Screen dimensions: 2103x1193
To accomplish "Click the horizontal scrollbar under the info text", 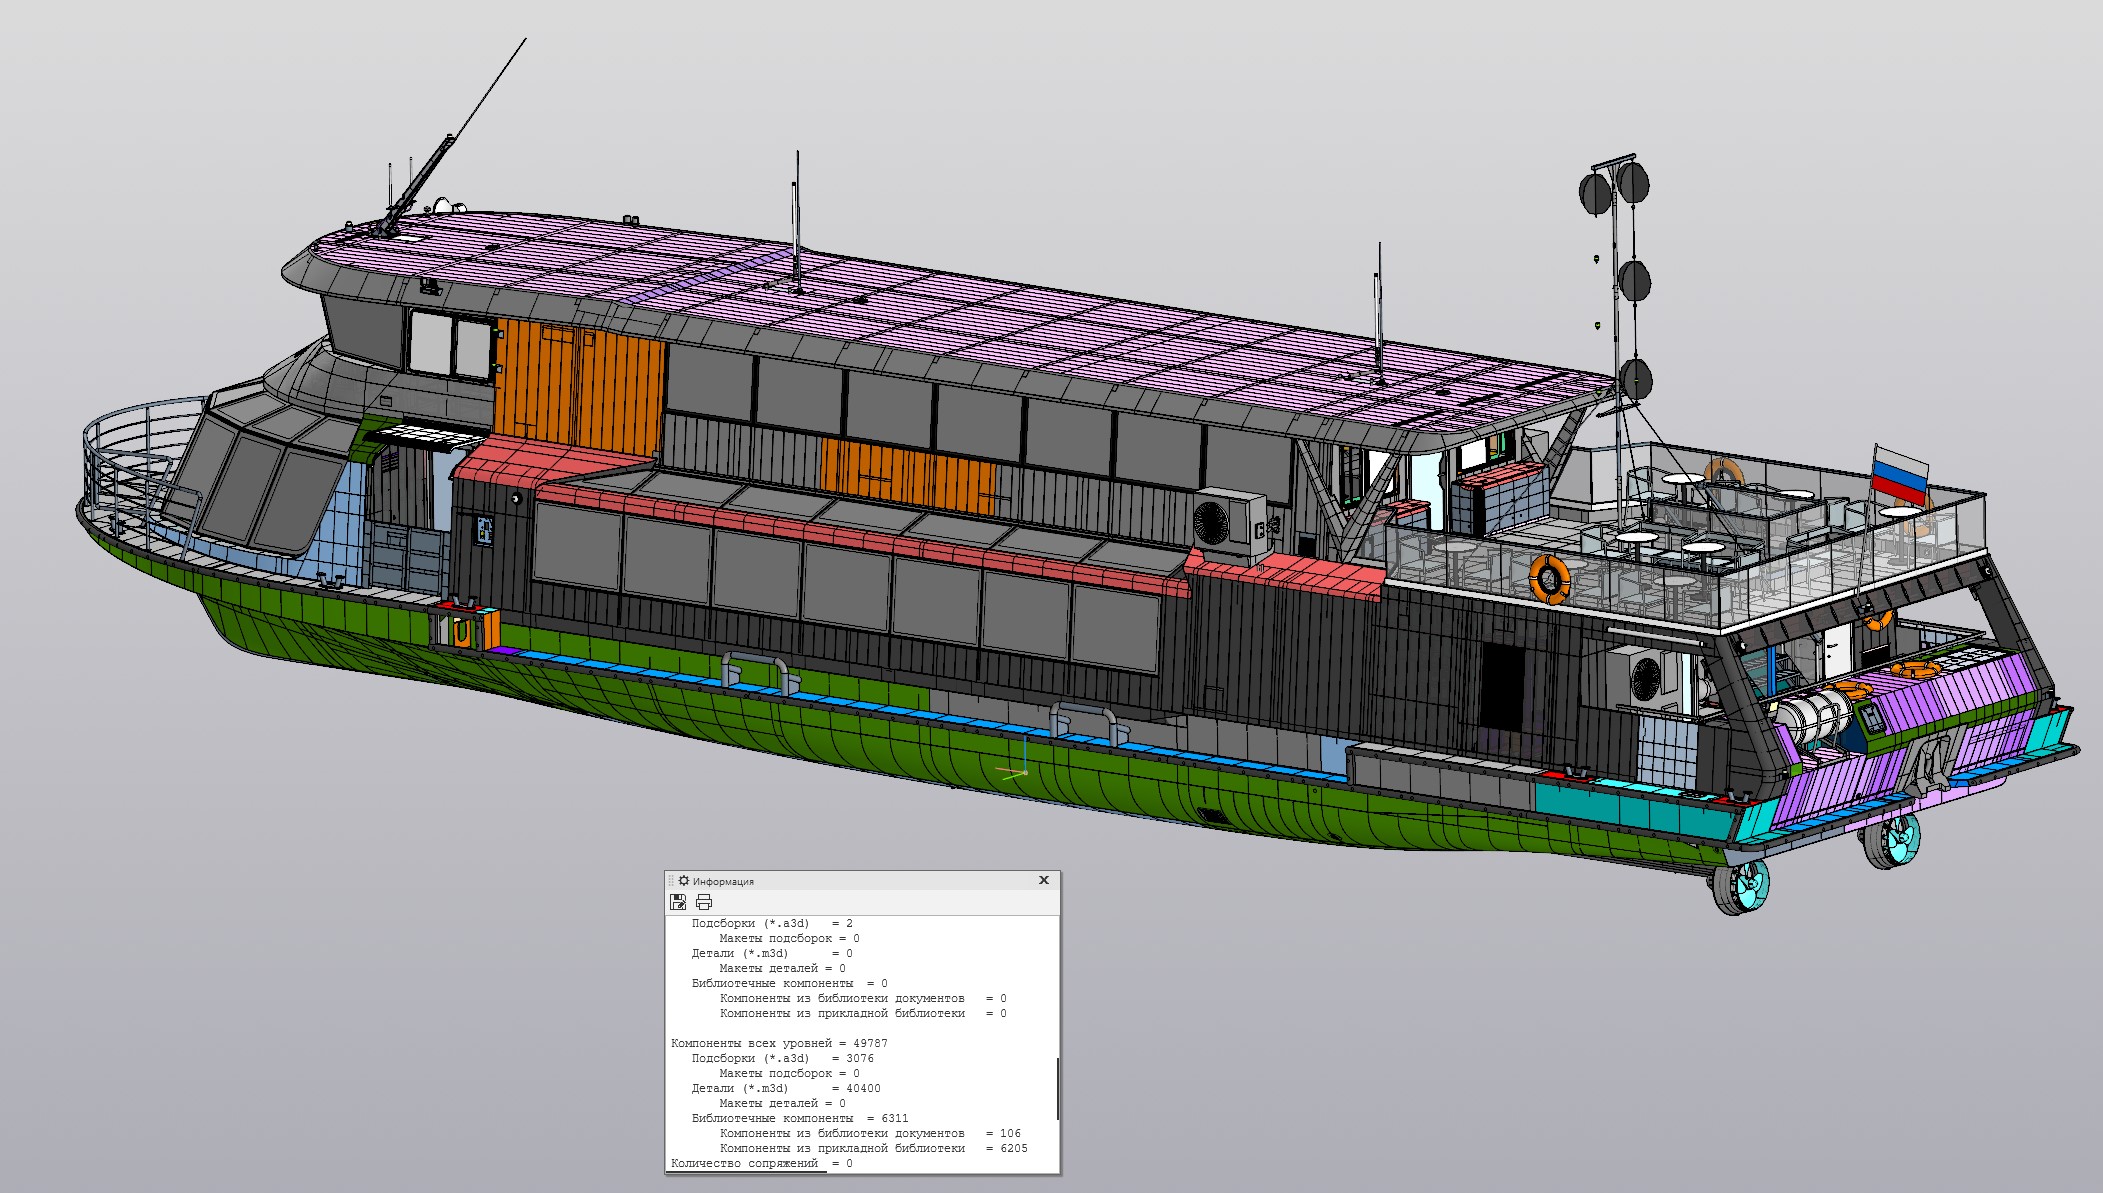I will pos(748,1171).
